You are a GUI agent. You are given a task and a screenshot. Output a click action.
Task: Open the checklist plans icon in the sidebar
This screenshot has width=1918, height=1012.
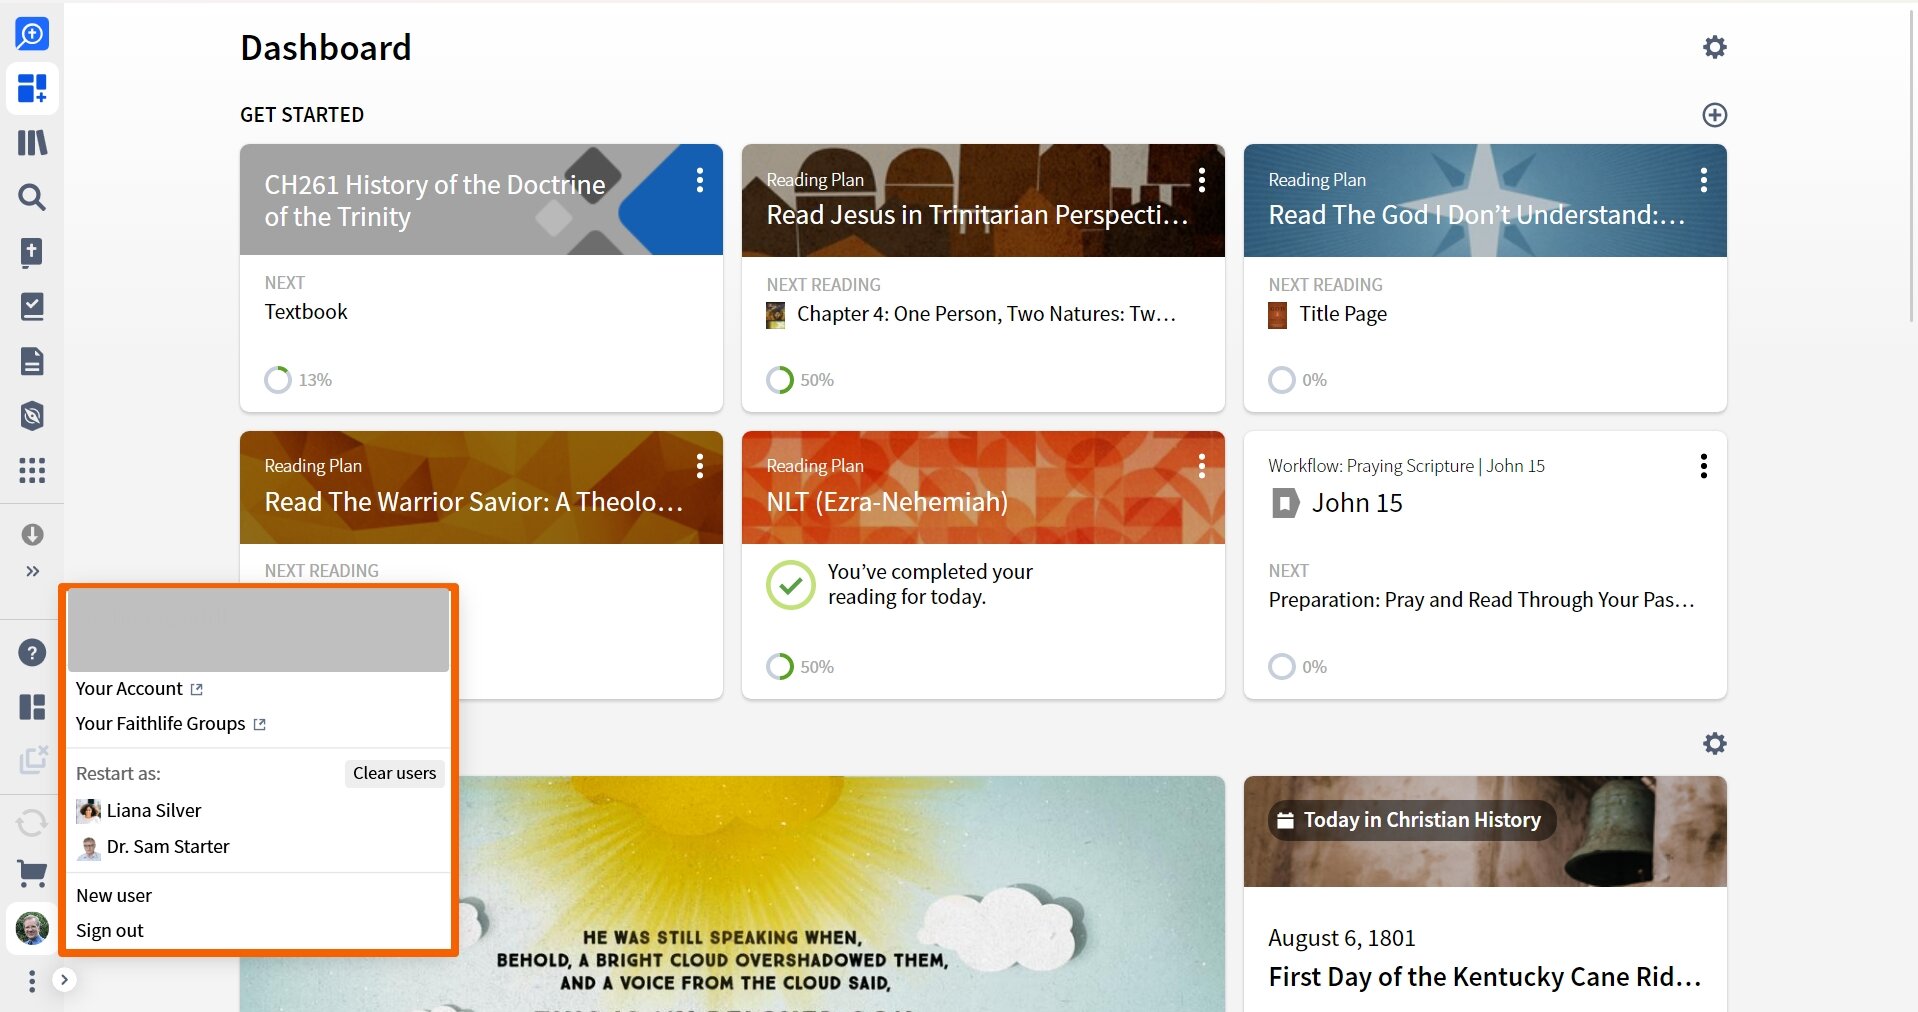(32, 306)
